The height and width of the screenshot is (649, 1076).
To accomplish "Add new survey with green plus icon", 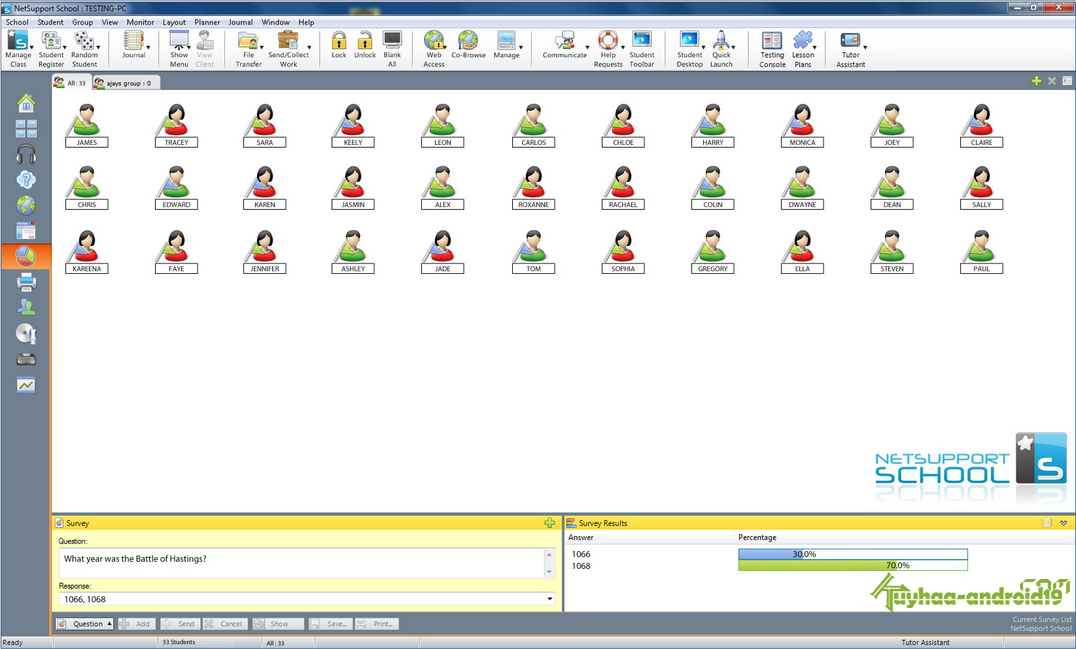I will click(x=550, y=523).
